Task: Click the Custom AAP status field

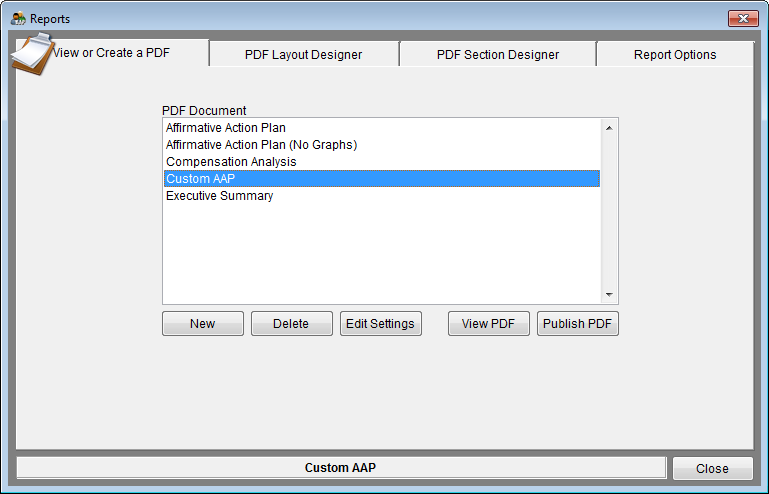Action: 341,468
